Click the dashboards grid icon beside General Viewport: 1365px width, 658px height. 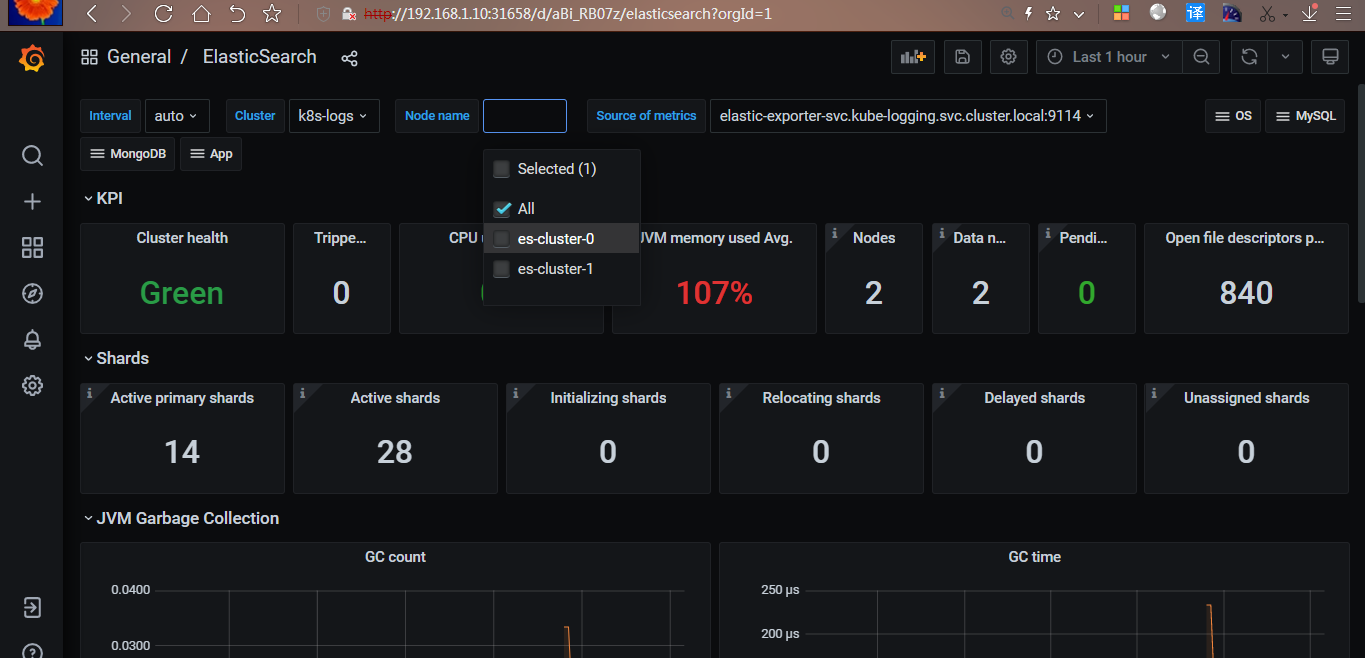coord(90,57)
